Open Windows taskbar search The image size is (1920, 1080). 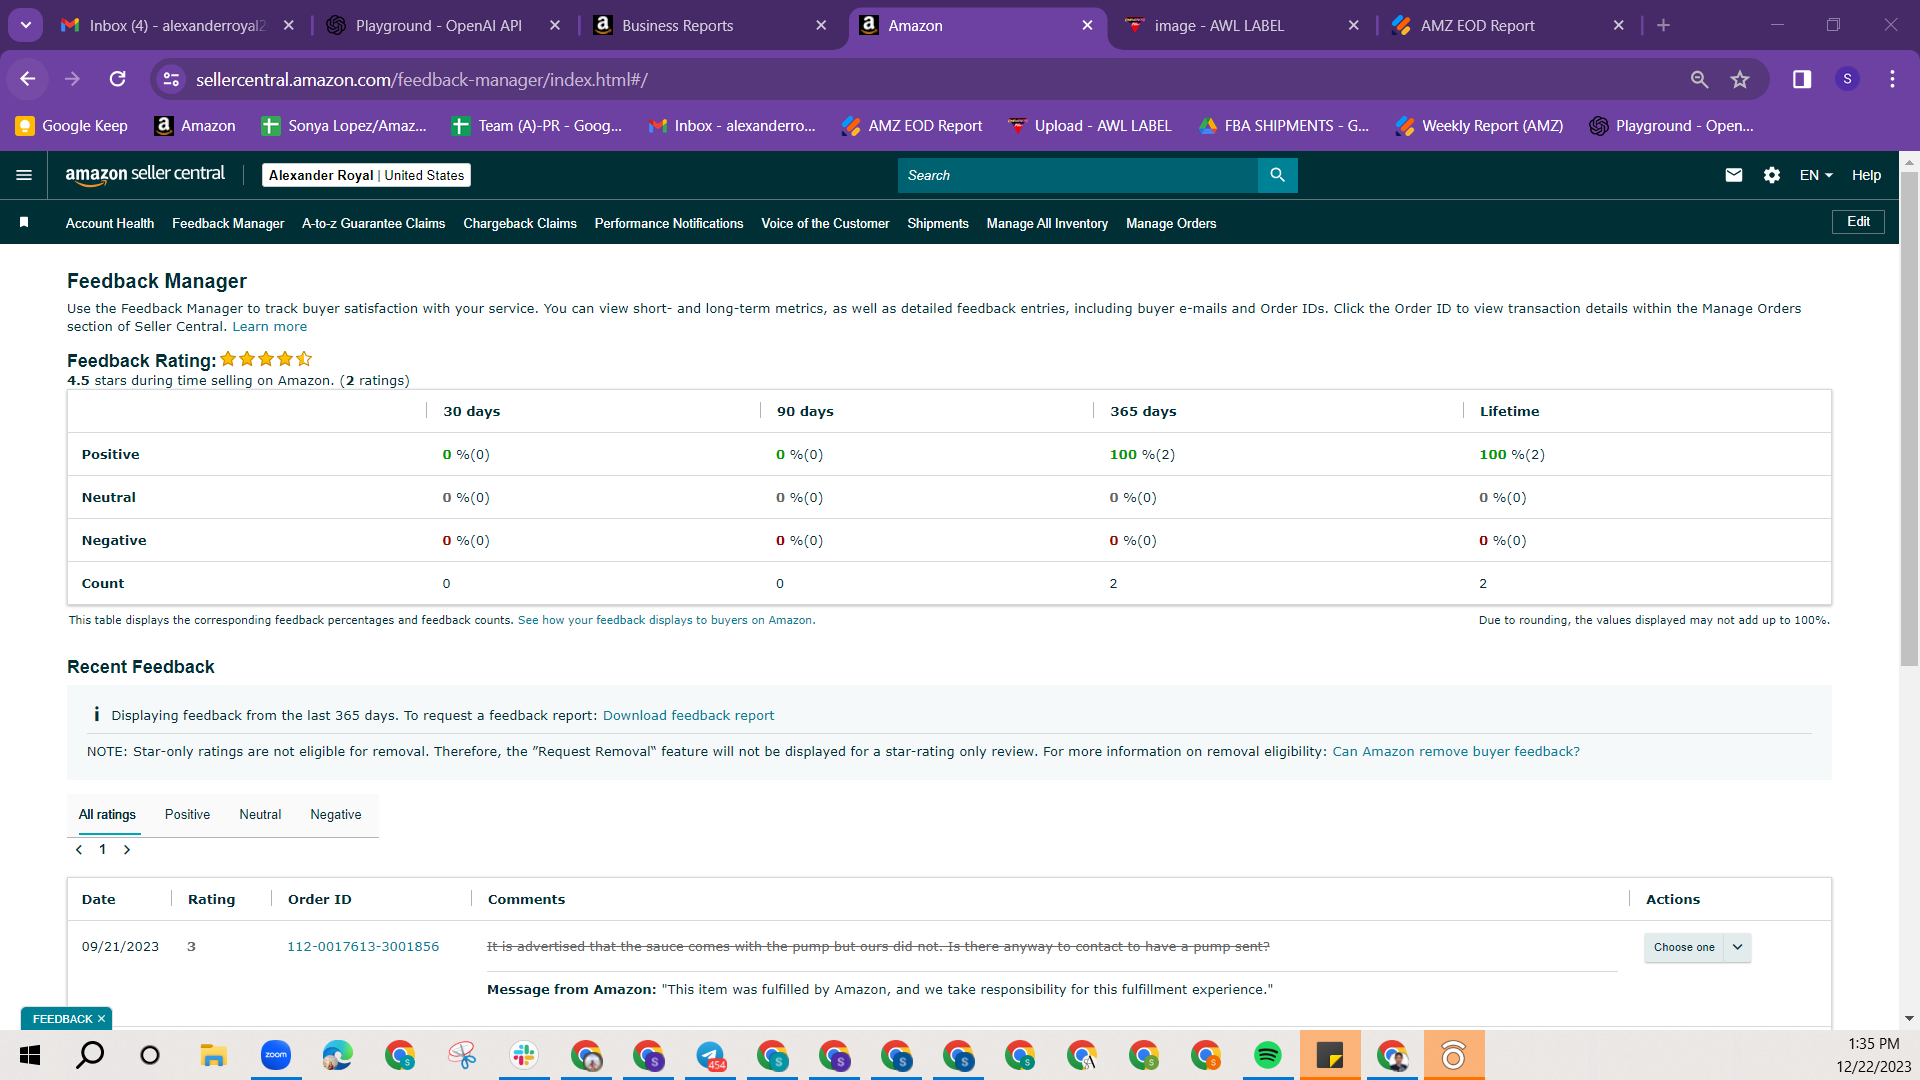click(90, 1055)
